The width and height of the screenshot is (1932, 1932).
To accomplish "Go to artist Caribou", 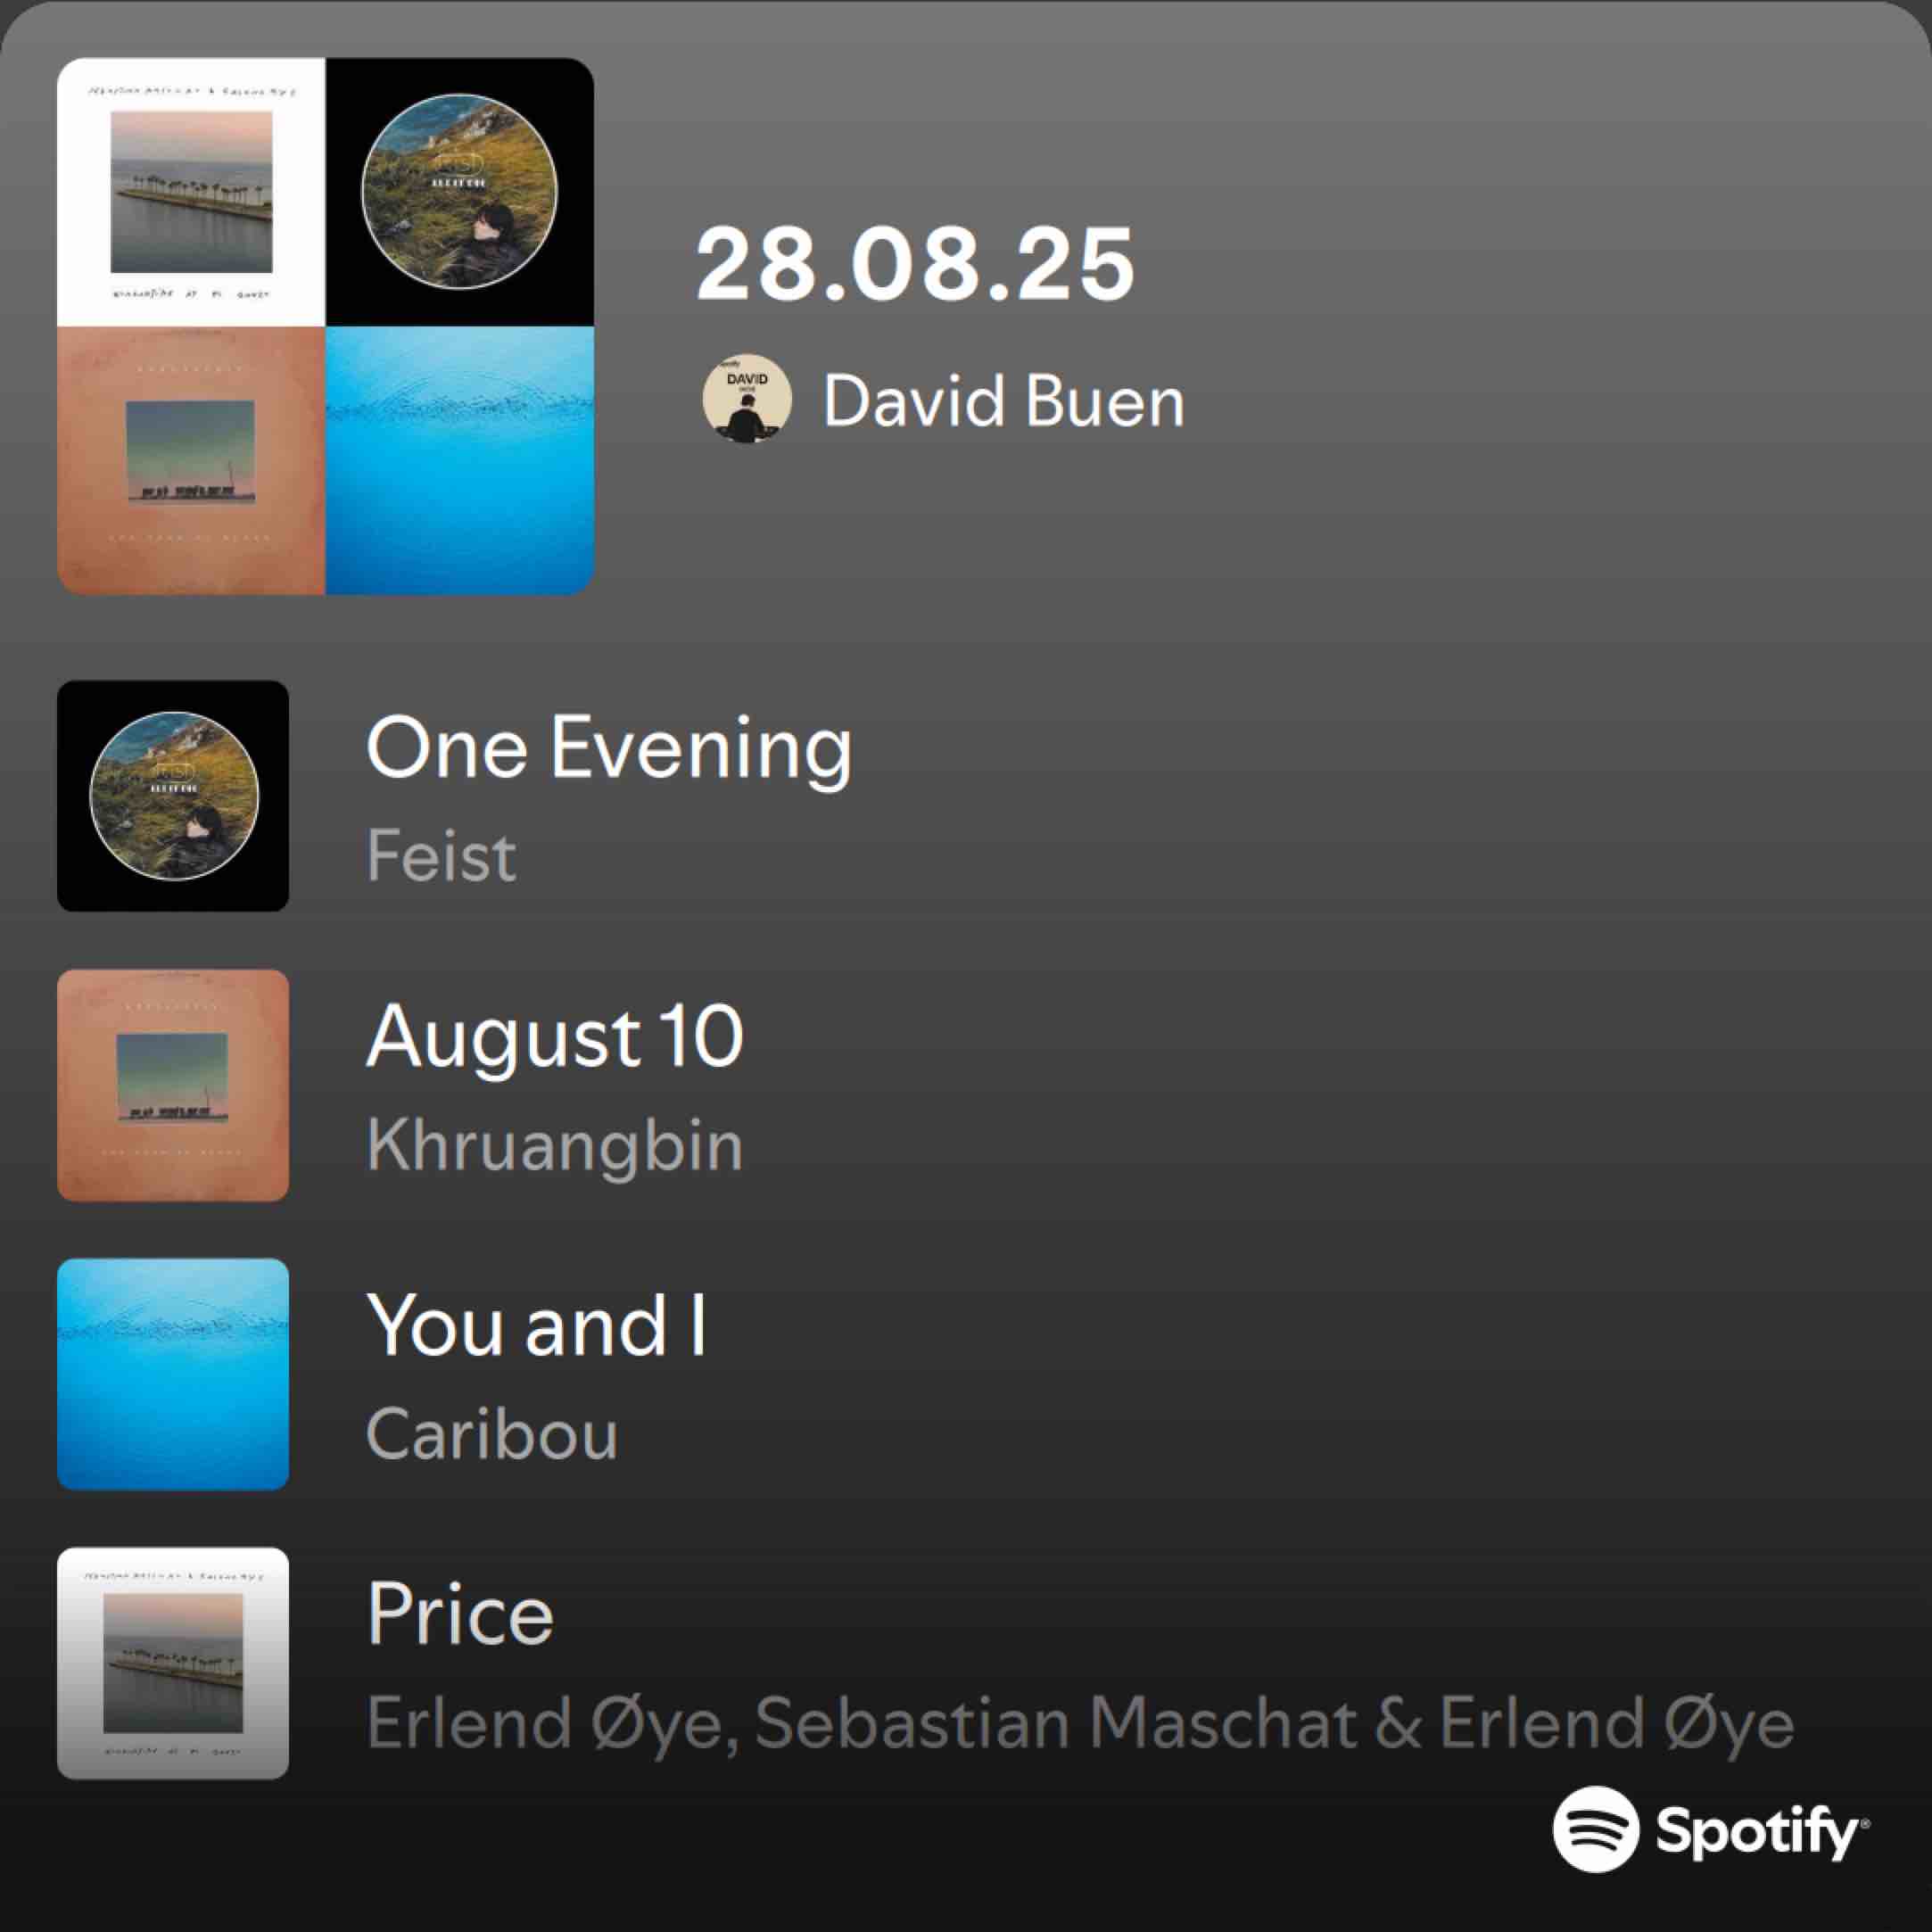I will click(x=492, y=1434).
